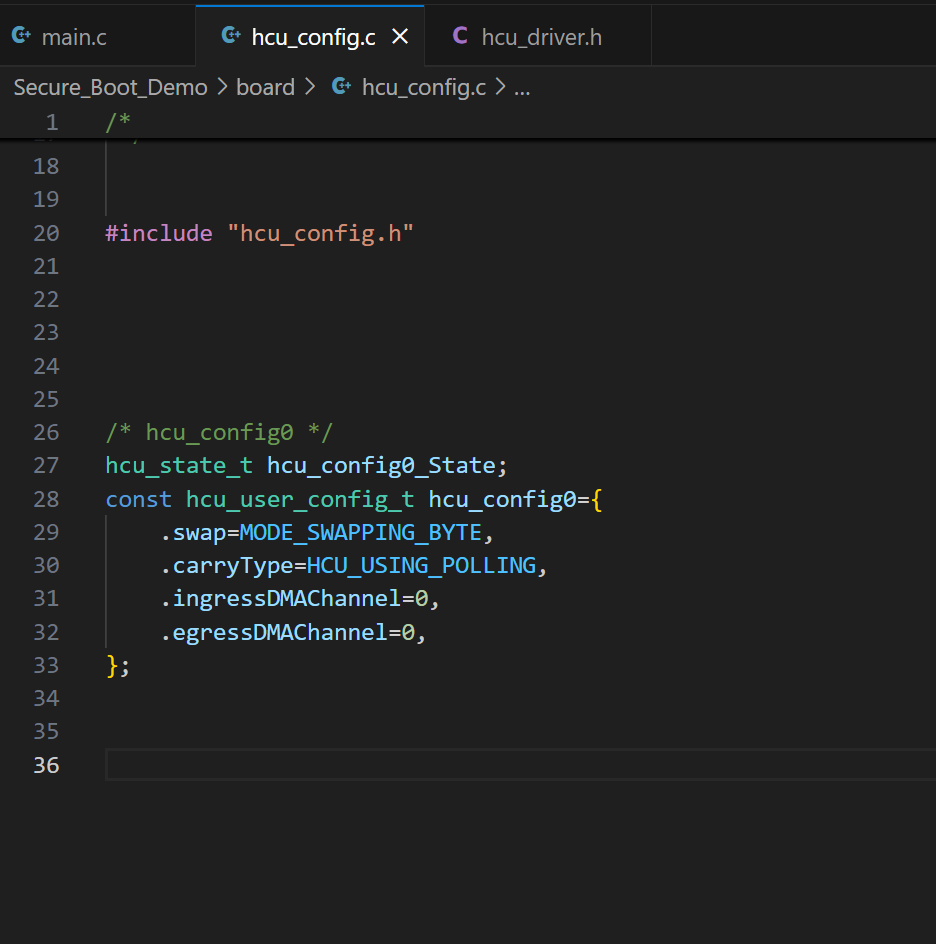Click the hcu_config.c tab file icon
This screenshot has height=944, width=936.
tap(231, 36)
